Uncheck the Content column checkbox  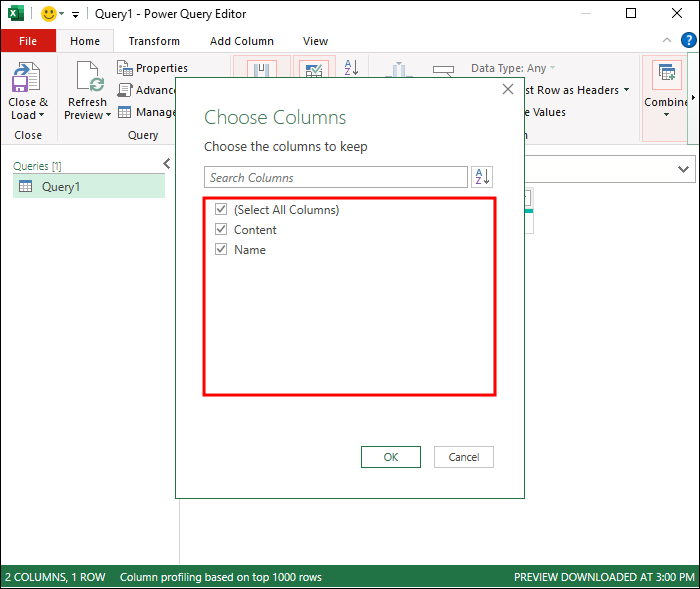pyautogui.click(x=221, y=229)
